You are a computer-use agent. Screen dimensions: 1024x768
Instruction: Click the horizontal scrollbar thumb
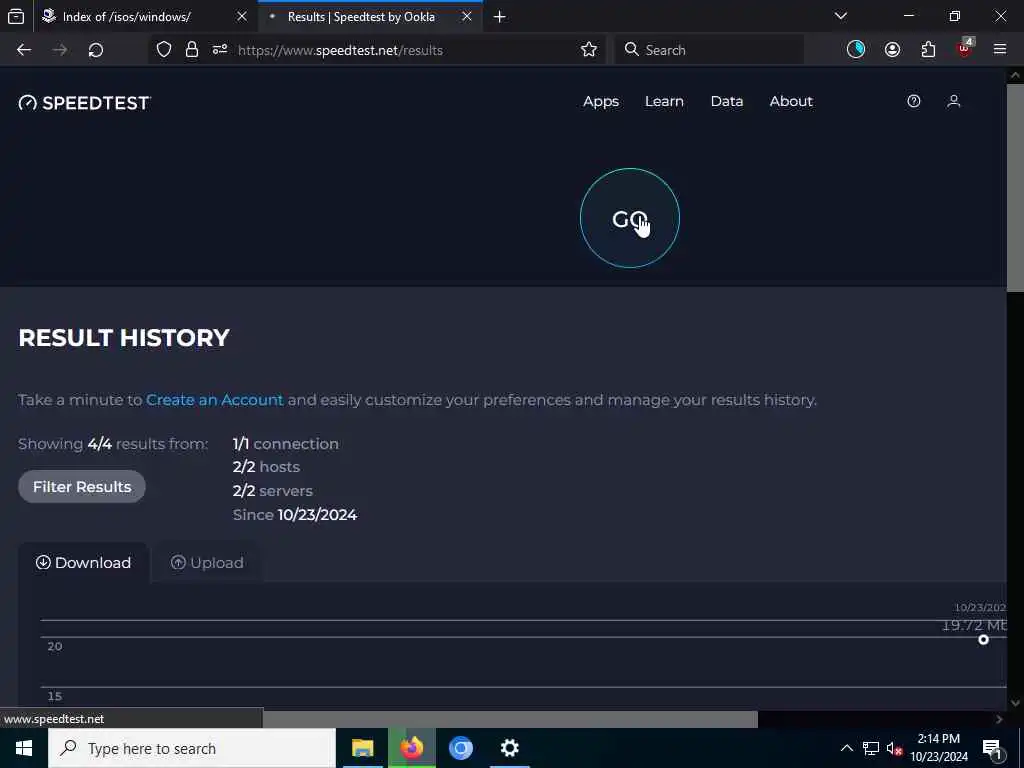pos(510,719)
